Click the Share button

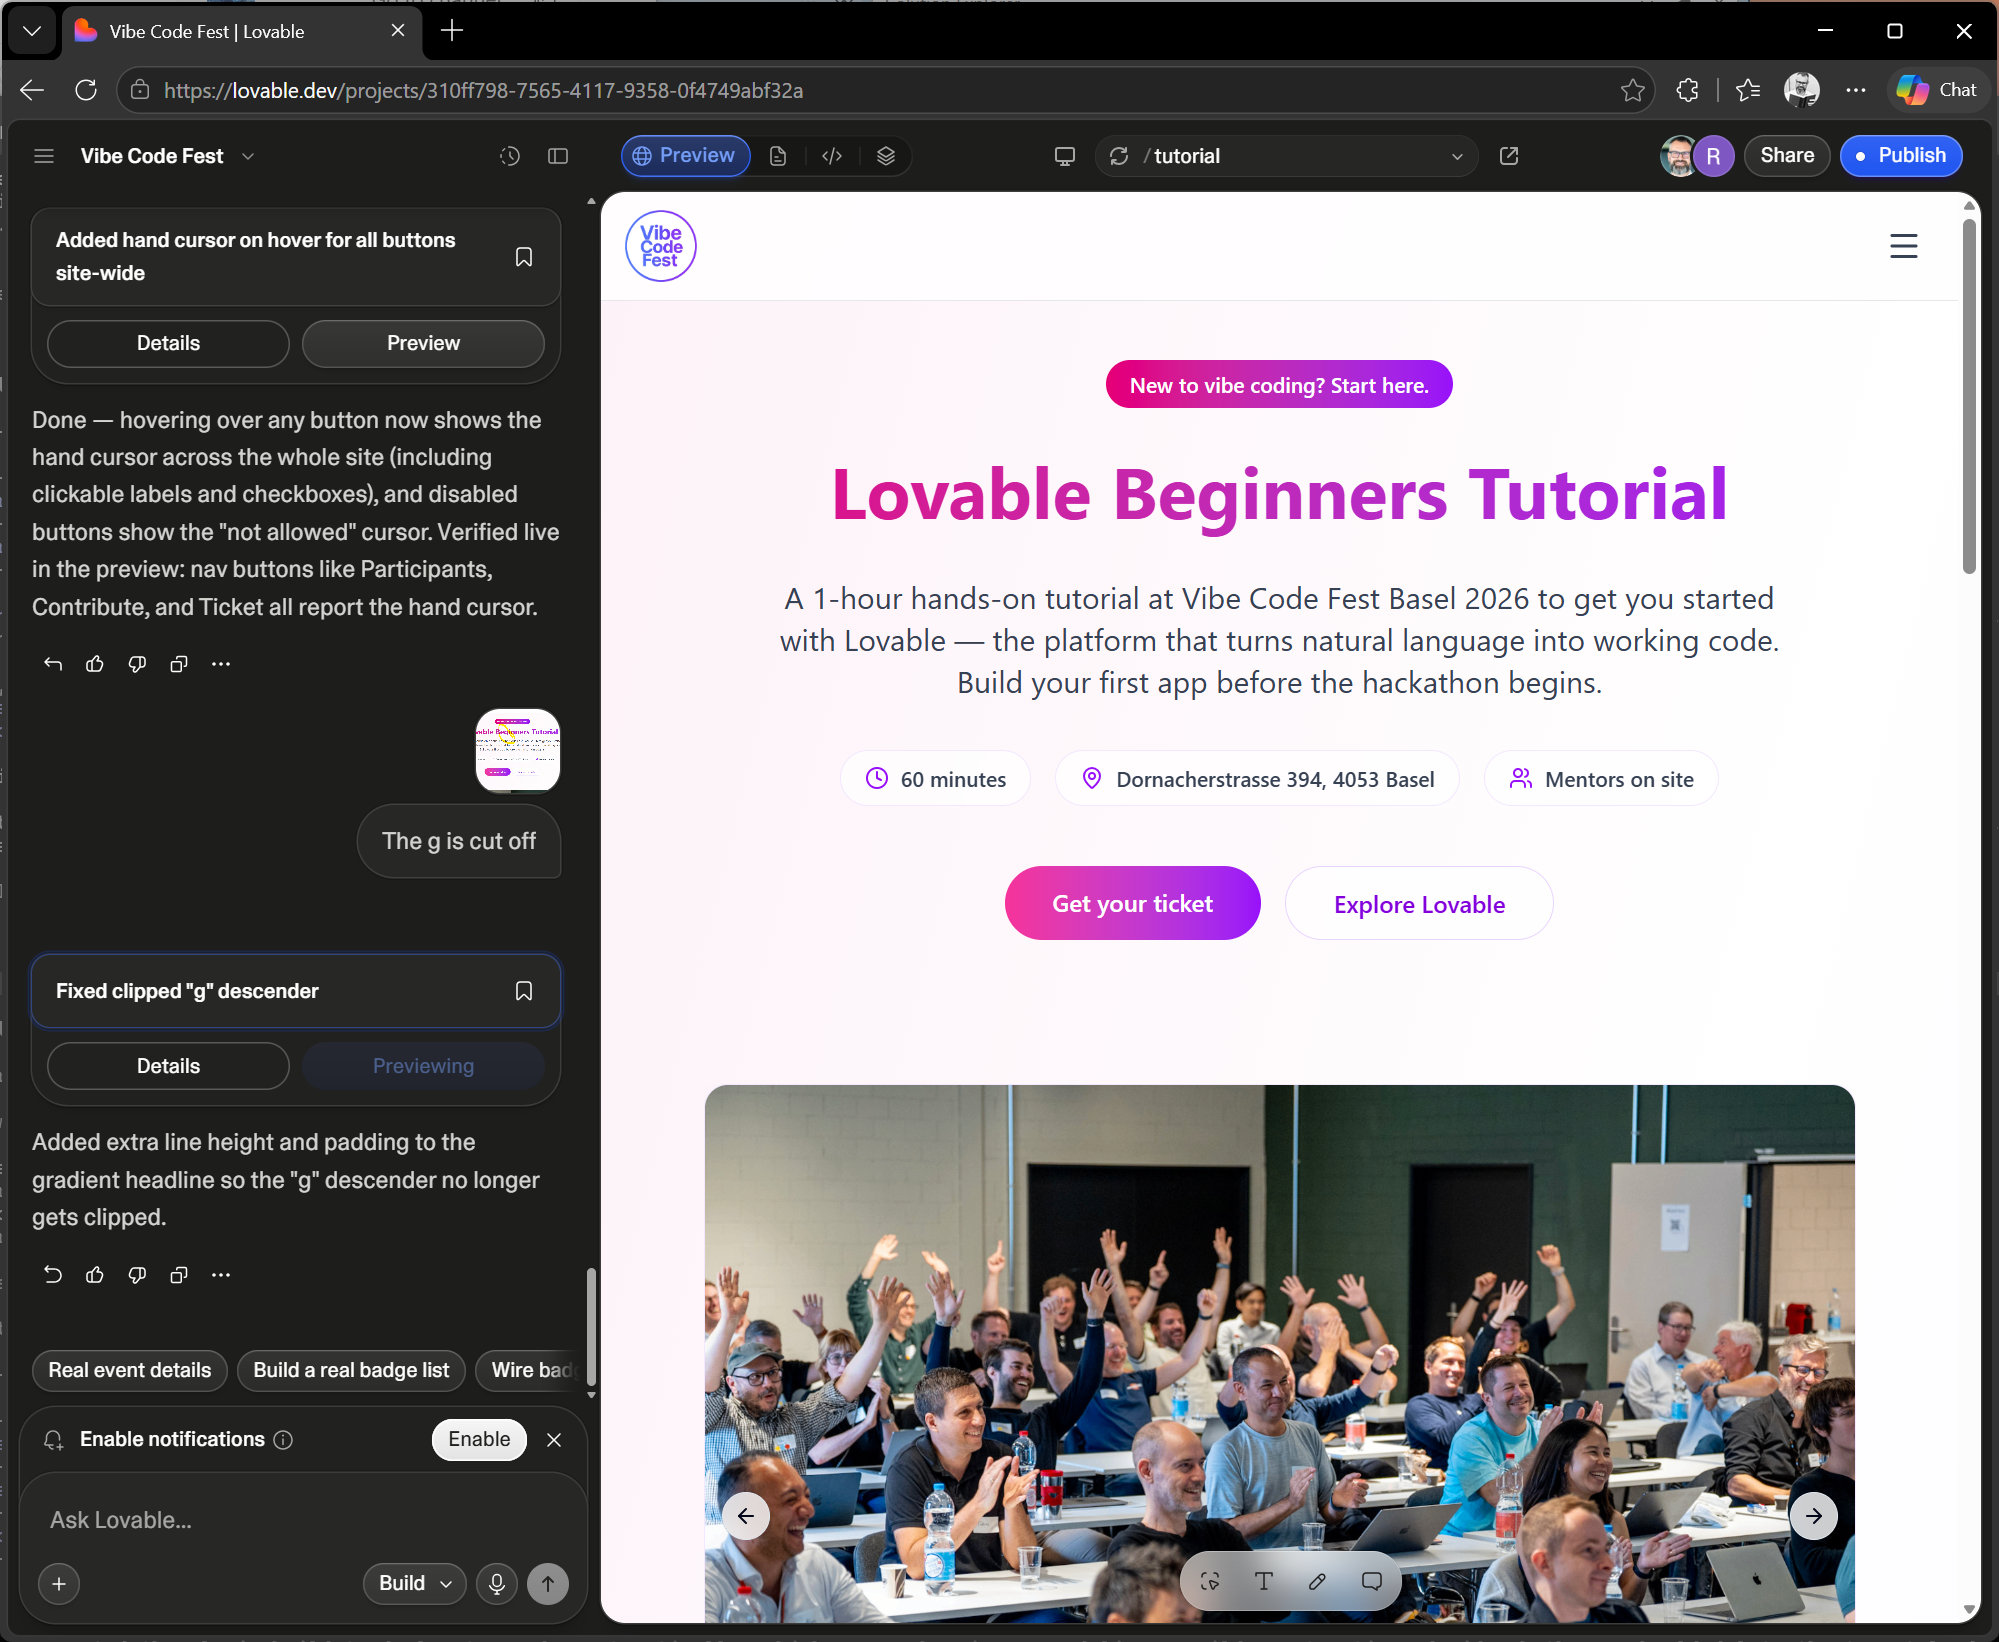pos(1787,156)
